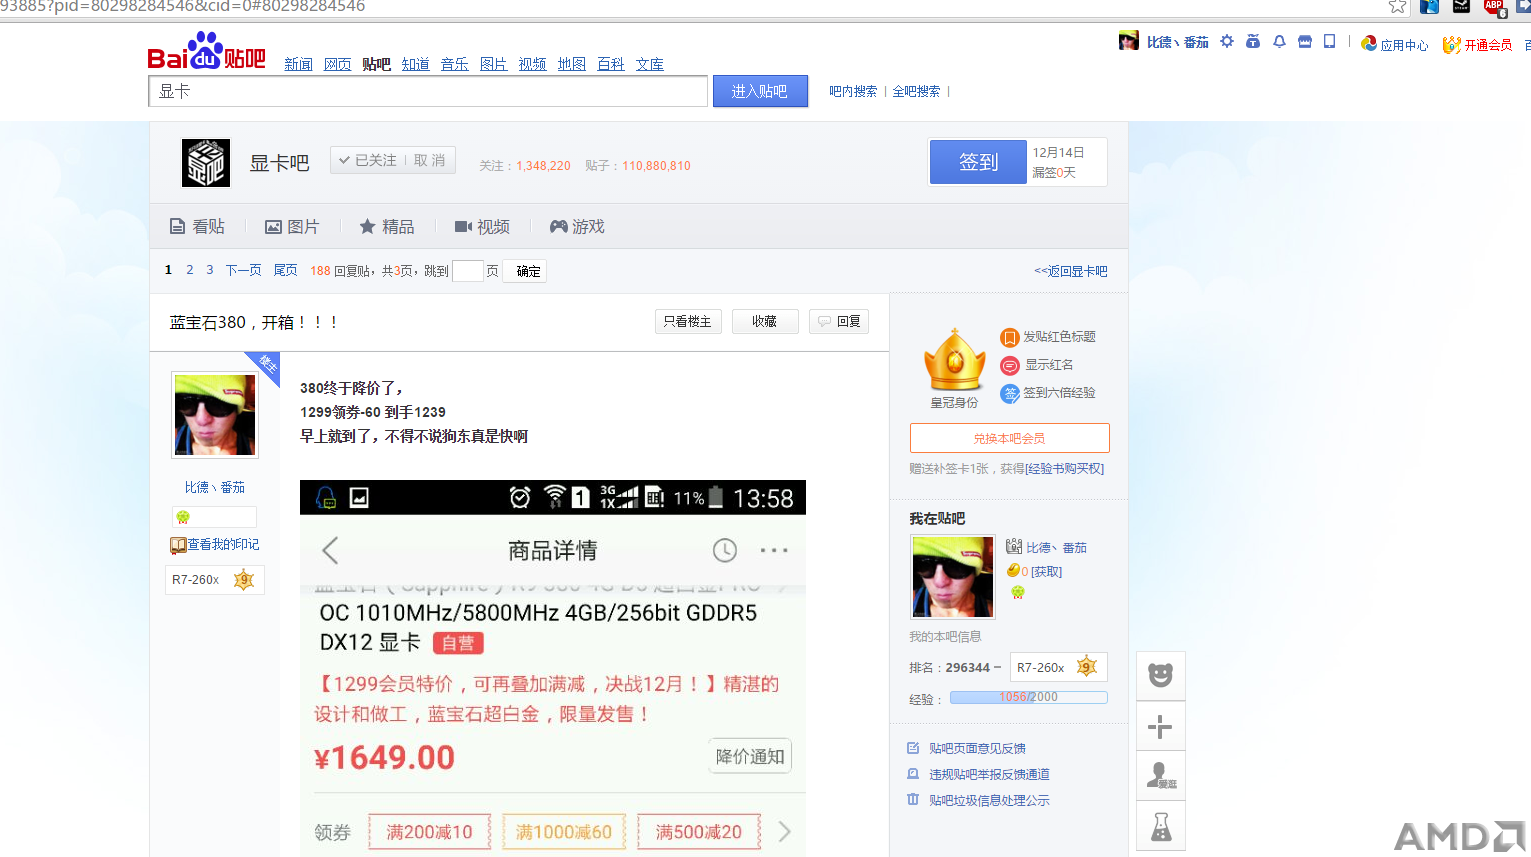1531x857 pixels.
Task: Open notifications bell icon
Action: (1279, 42)
